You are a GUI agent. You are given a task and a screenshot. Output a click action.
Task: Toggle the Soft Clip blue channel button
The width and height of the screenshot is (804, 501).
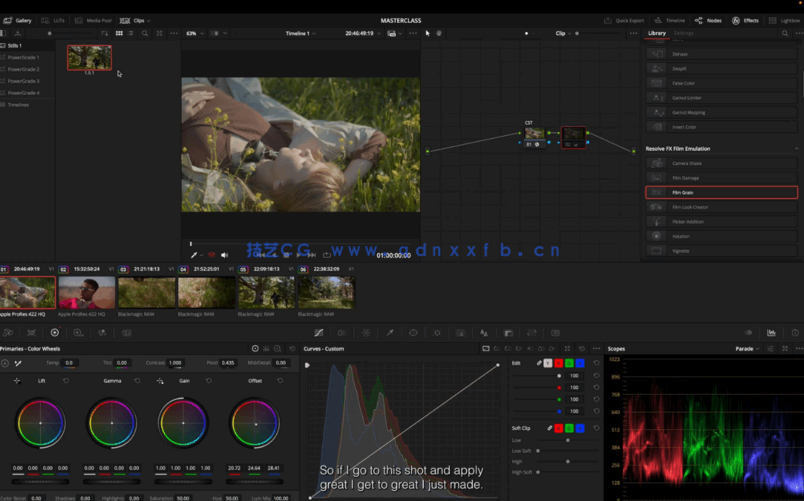point(580,428)
